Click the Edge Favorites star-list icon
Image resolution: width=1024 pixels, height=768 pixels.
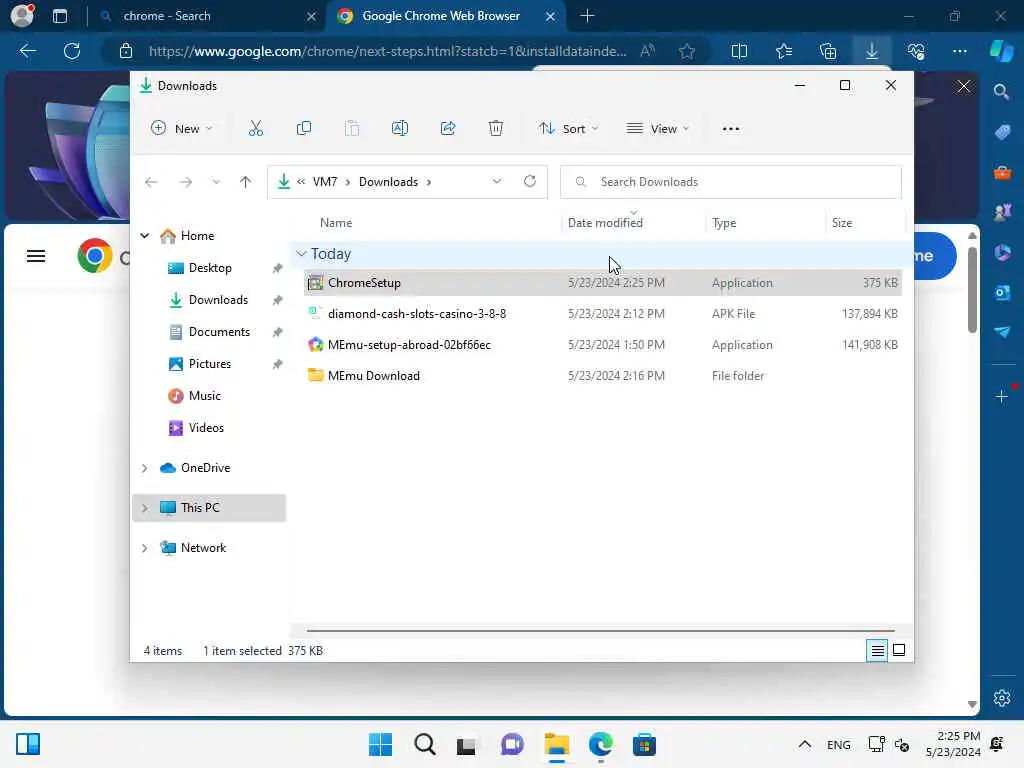(x=784, y=51)
